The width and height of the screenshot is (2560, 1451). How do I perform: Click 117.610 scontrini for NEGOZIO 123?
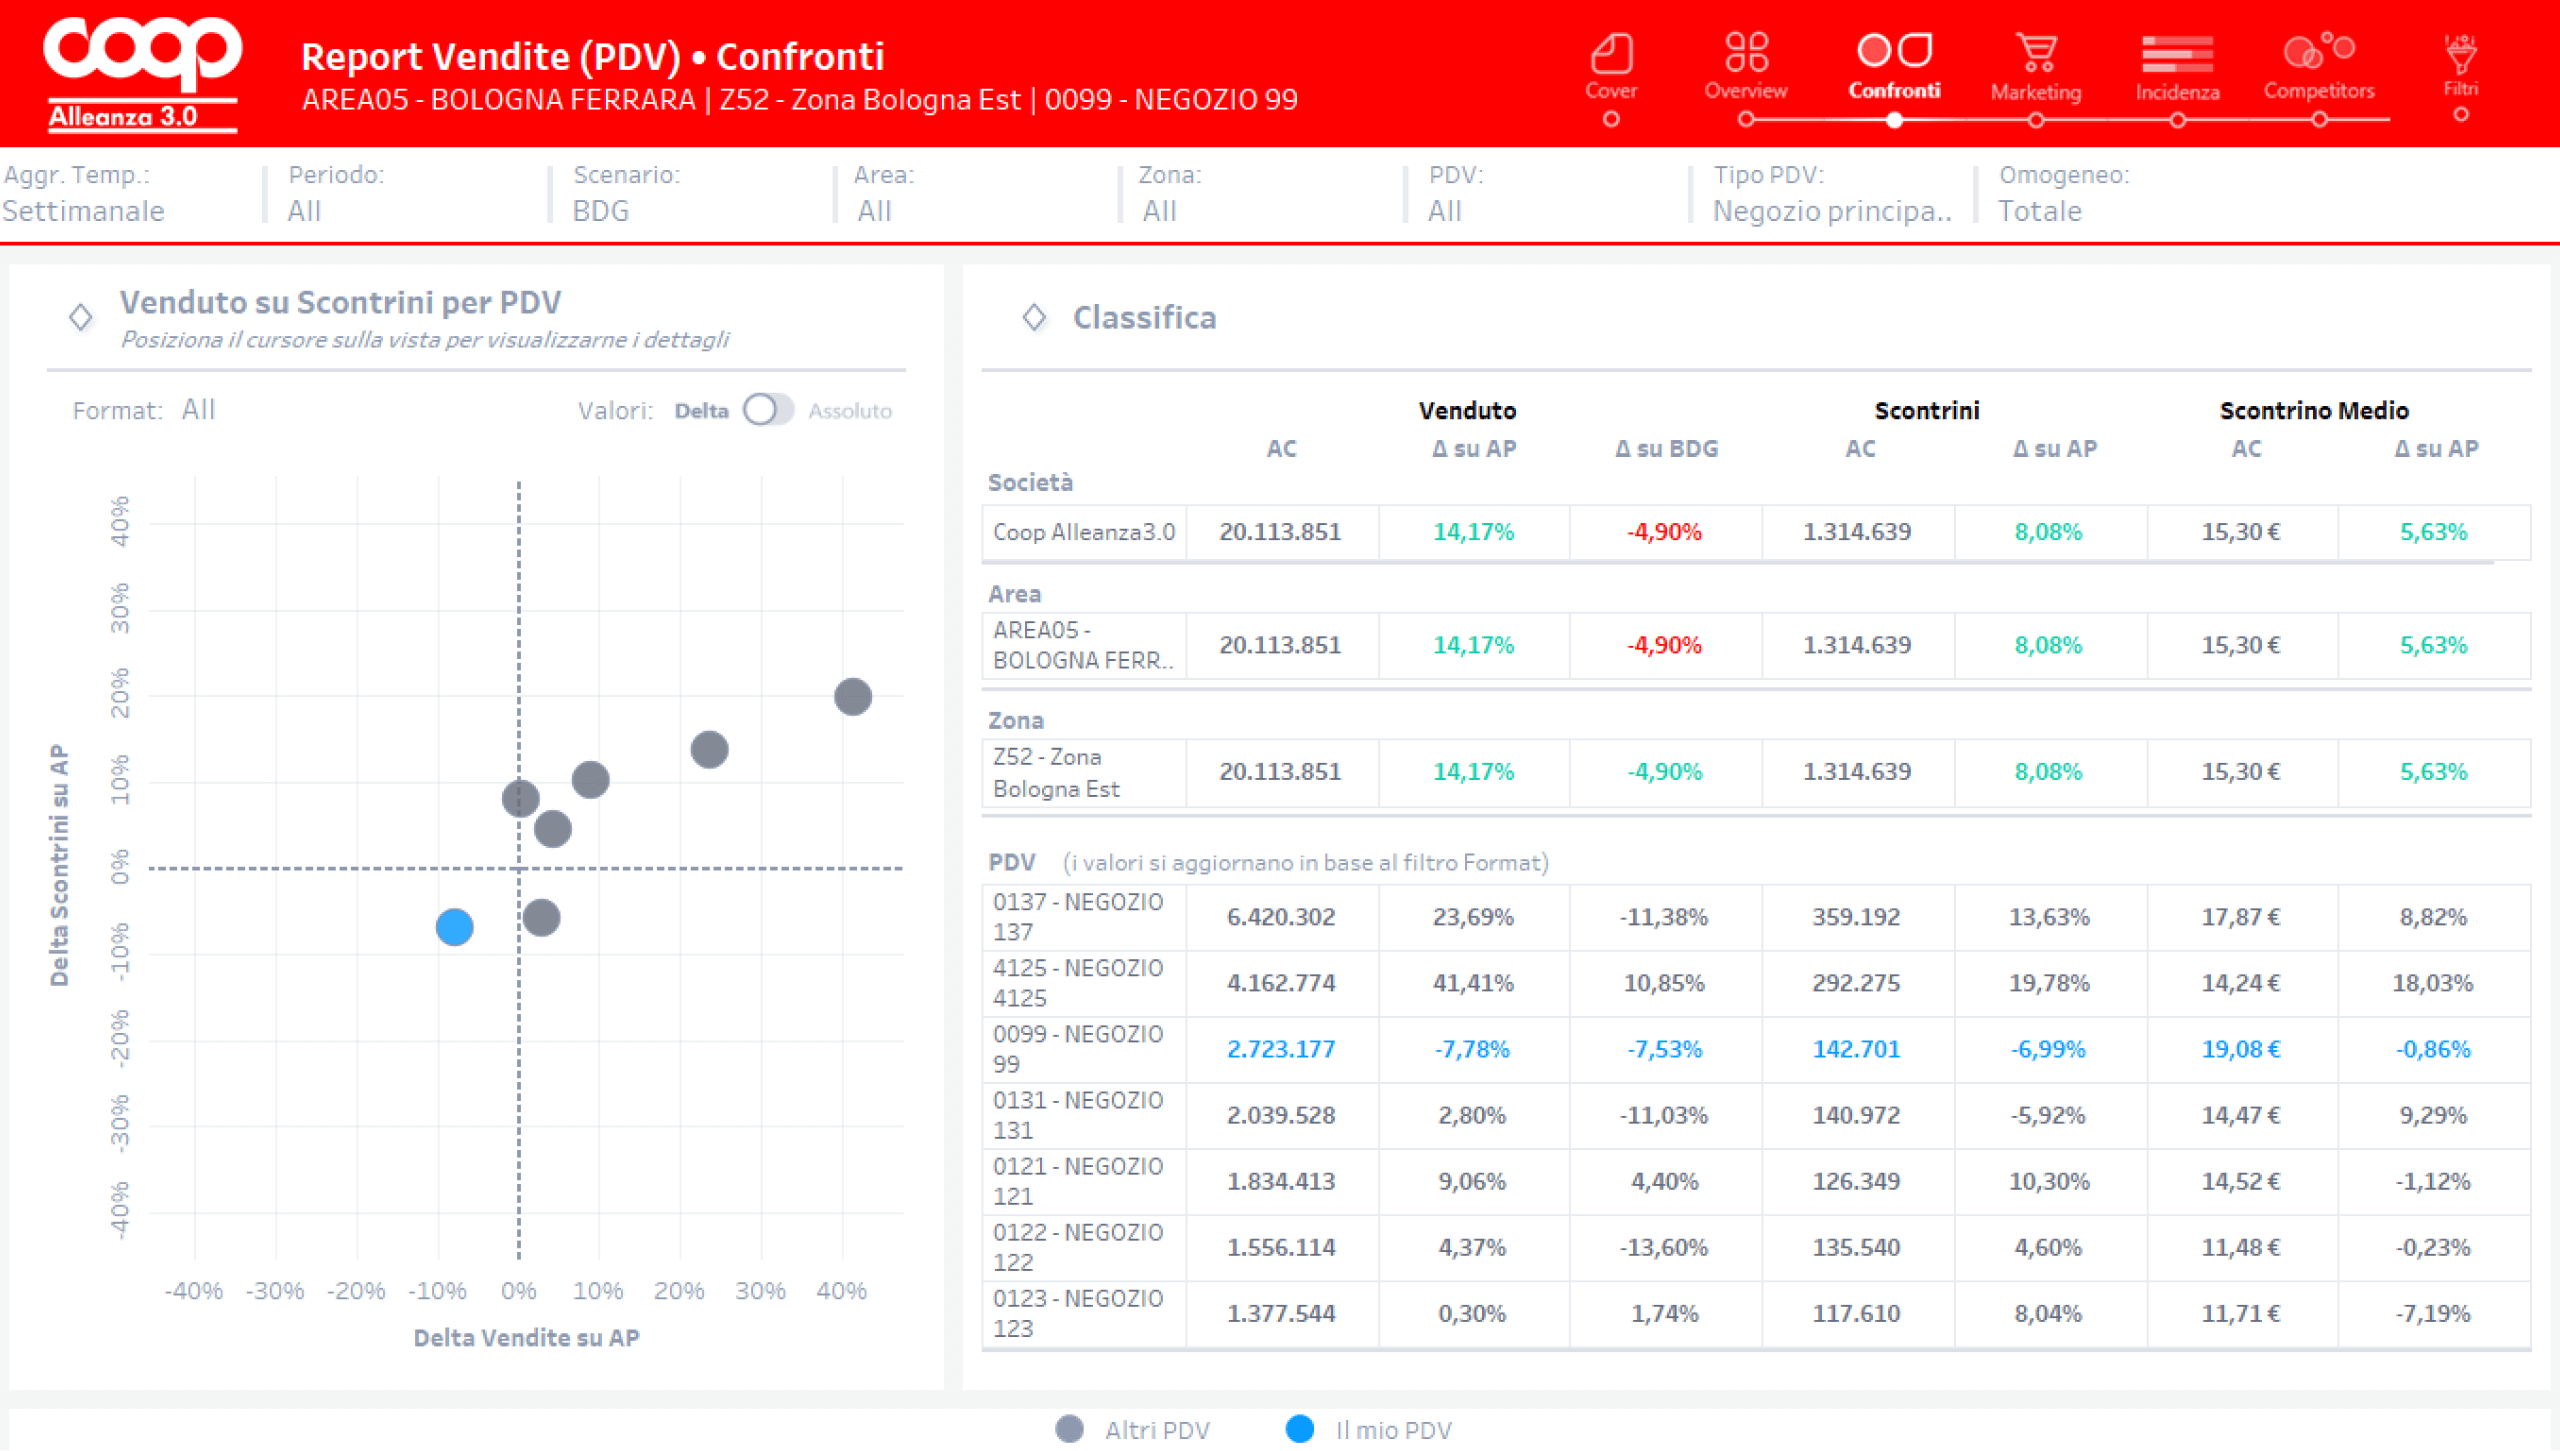click(x=1856, y=1313)
